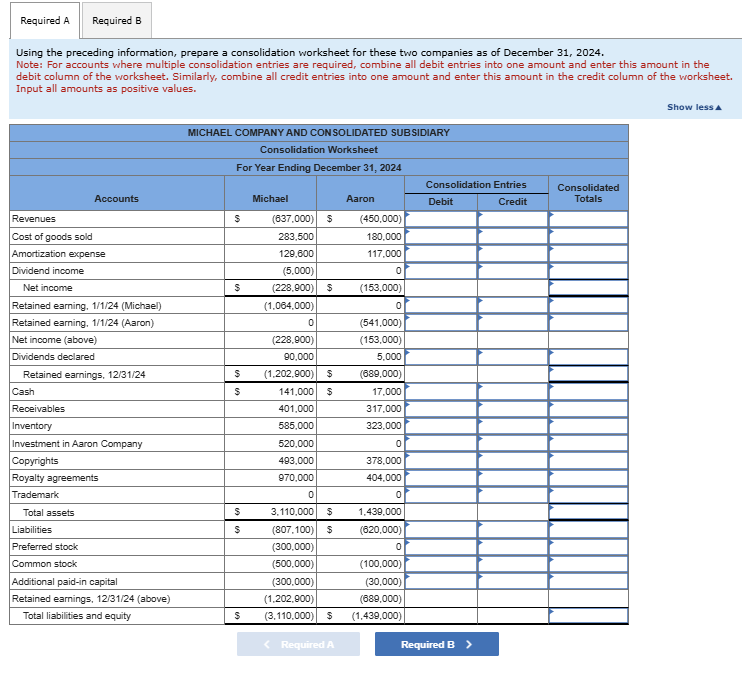743x675 pixels.
Task: Select Cash credit input cell
Action: click(513, 392)
